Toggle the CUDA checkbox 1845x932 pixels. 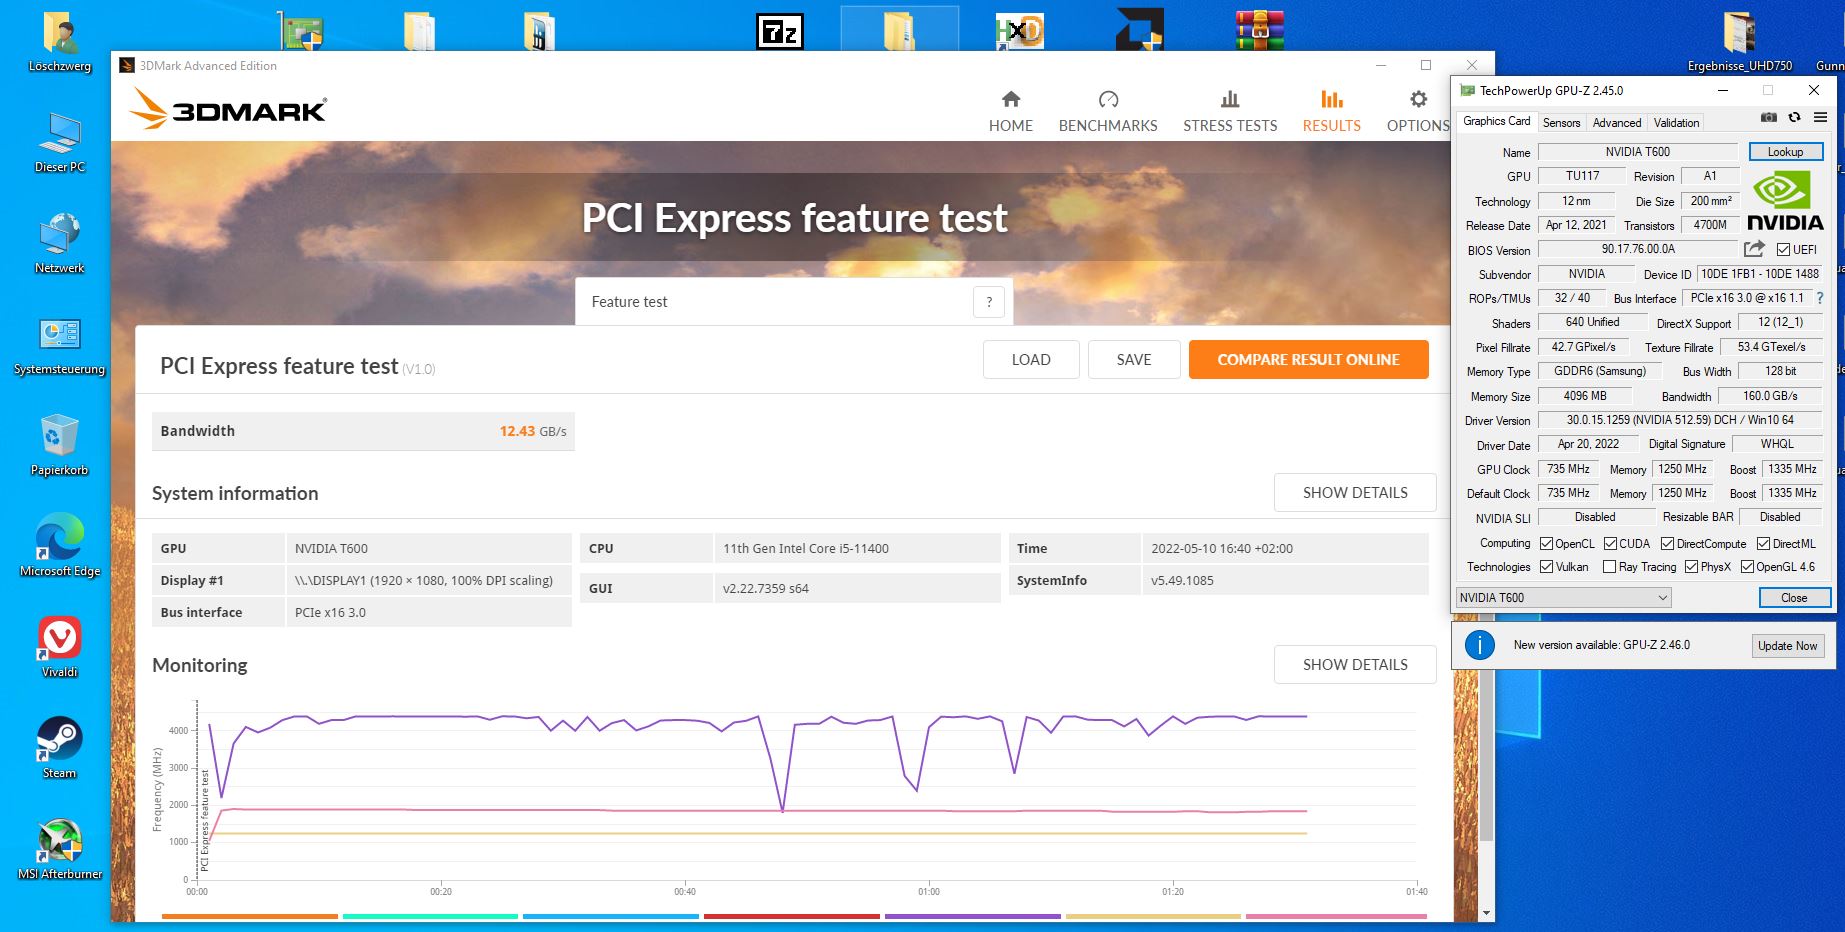[1610, 544]
